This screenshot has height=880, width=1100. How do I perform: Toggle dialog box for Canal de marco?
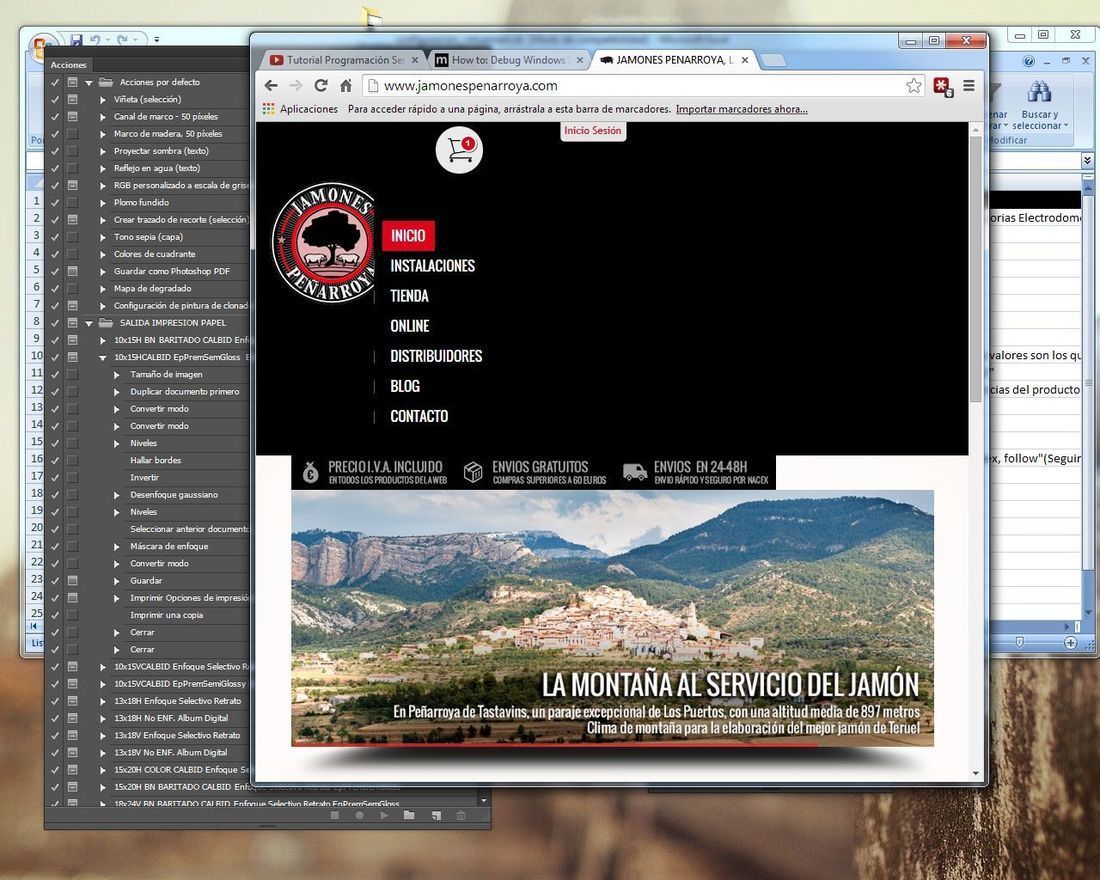[x=72, y=116]
